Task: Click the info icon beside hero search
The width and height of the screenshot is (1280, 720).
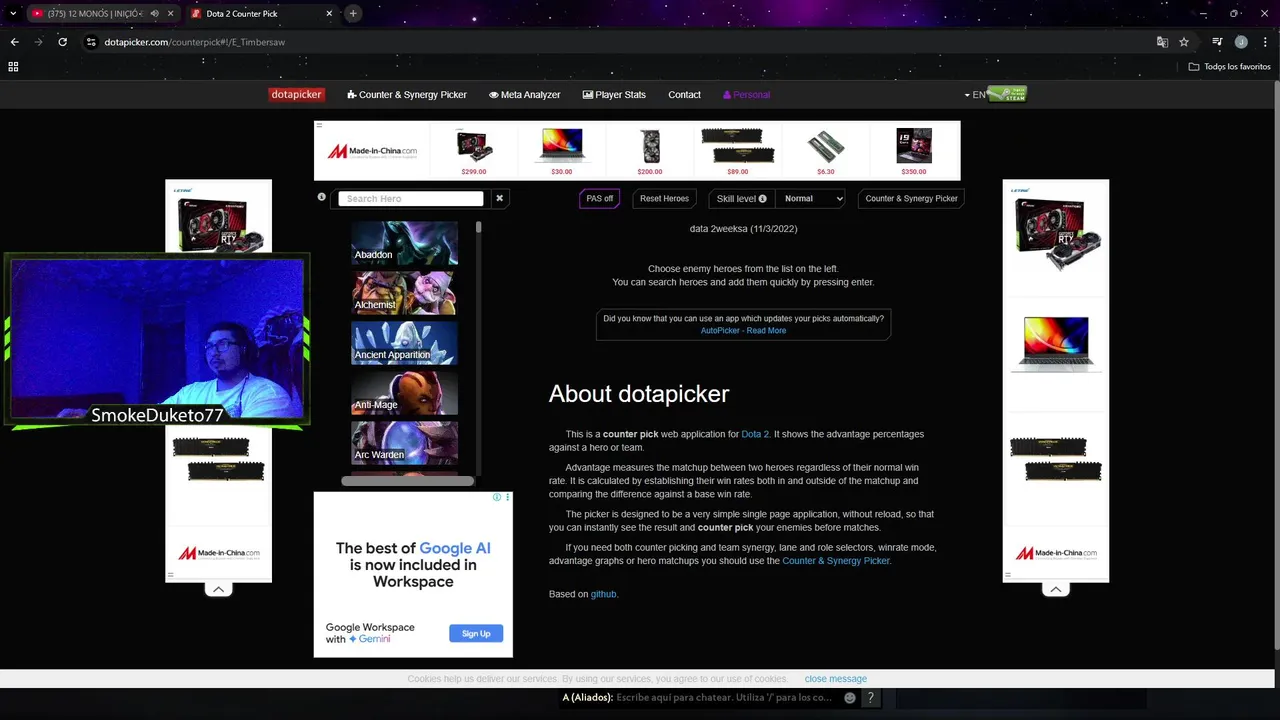Action: 322,197
